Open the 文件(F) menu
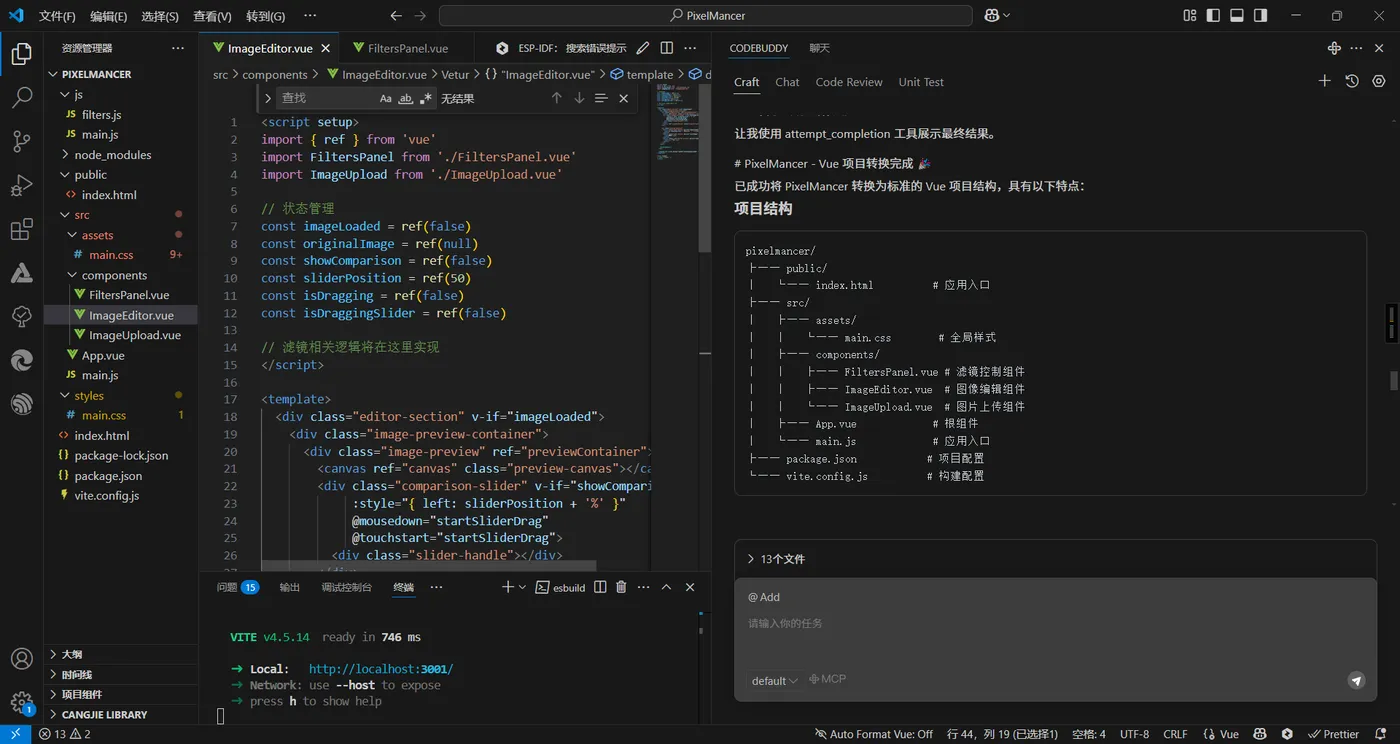The image size is (1400, 744). [57, 16]
